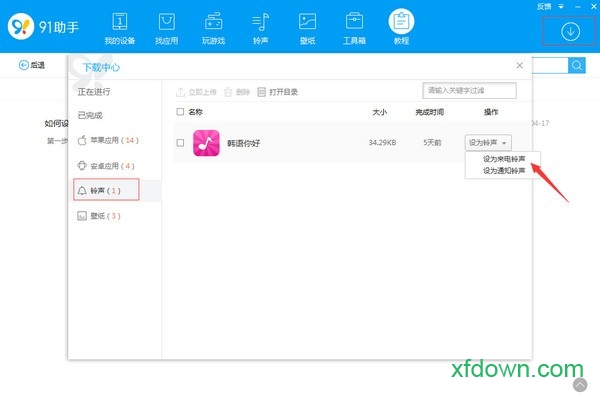Image resolution: width=600 pixels, height=393 pixels.
Task: Click the keyword filter input field
Action: tap(469, 91)
